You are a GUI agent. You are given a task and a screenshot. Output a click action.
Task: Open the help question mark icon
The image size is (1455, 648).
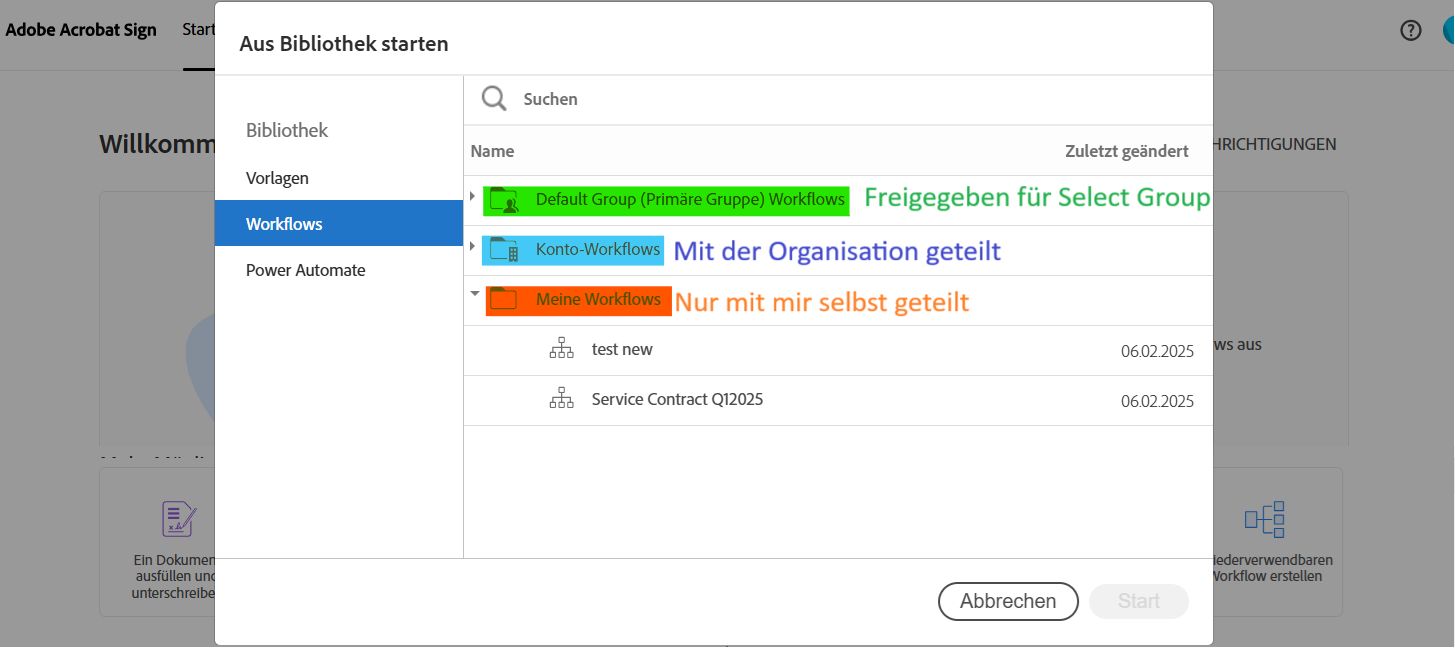(x=1410, y=30)
